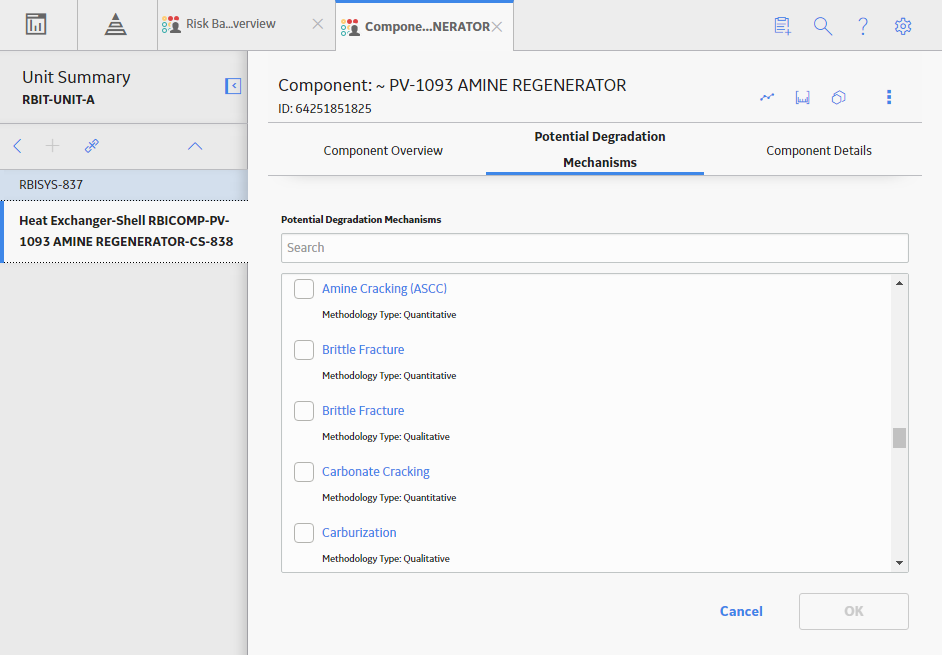Switch to the Component Details tab
942x655 pixels.
[x=818, y=150]
